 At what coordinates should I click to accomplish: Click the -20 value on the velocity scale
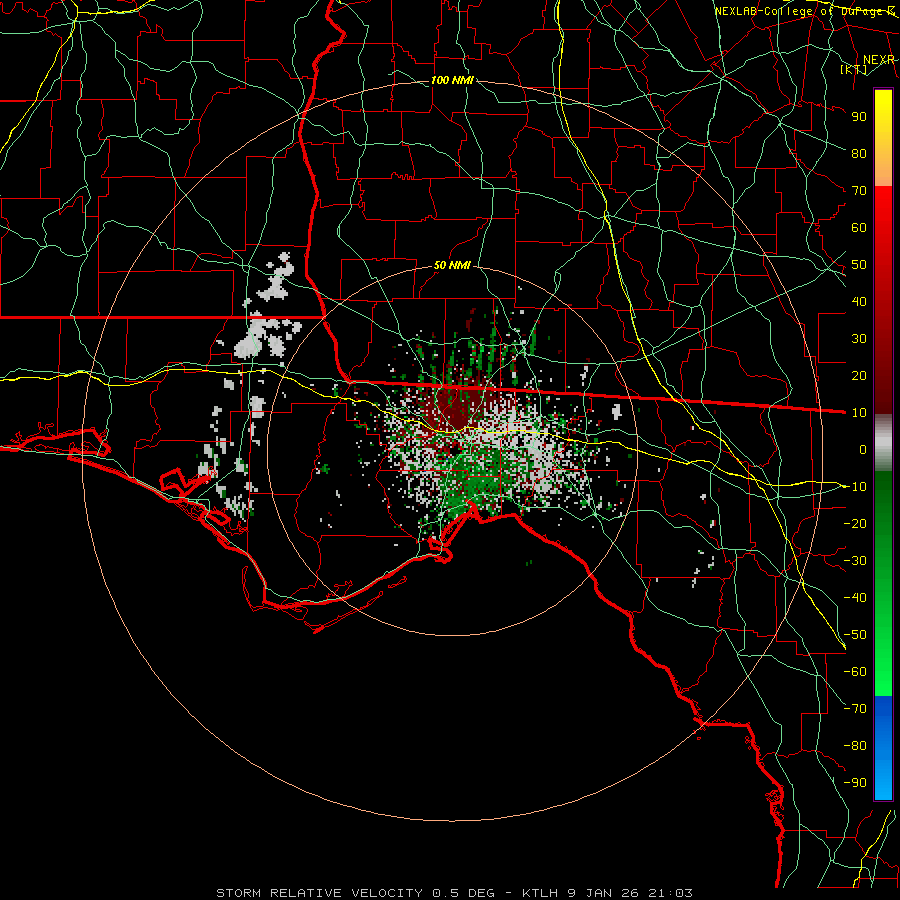pyautogui.click(x=855, y=523)
